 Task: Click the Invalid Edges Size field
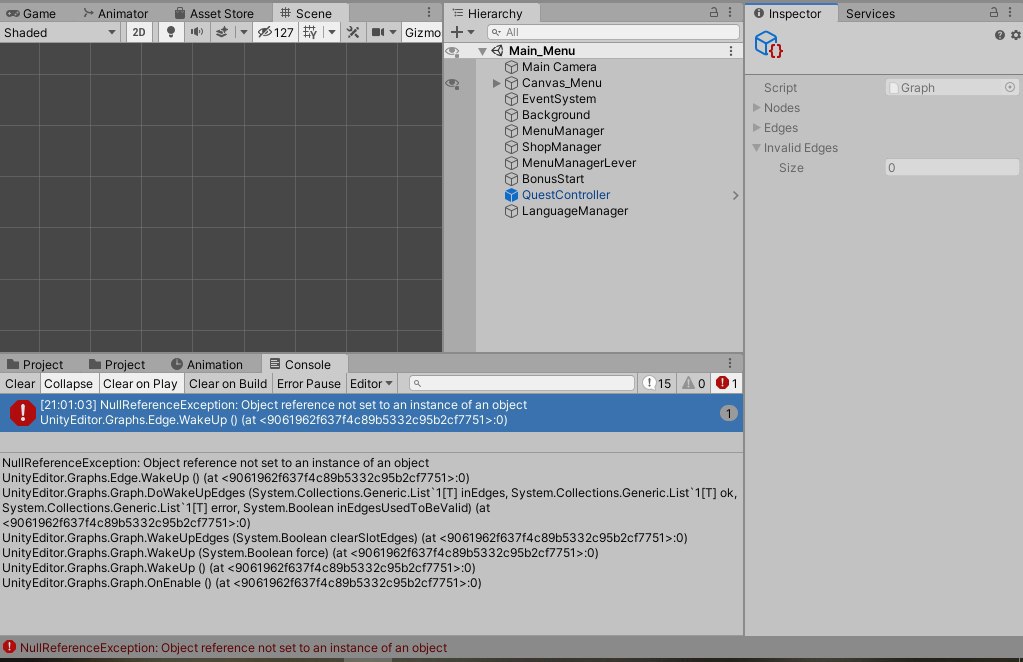[953, 168]
